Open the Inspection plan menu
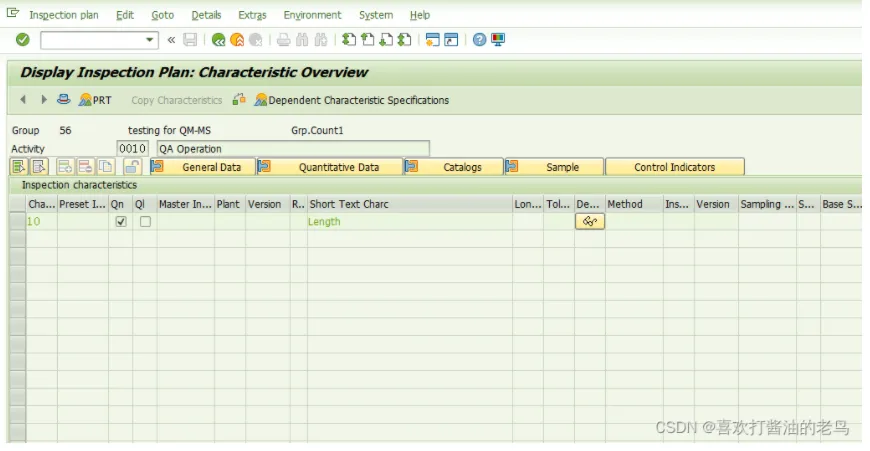 click(x=64, y=15)
